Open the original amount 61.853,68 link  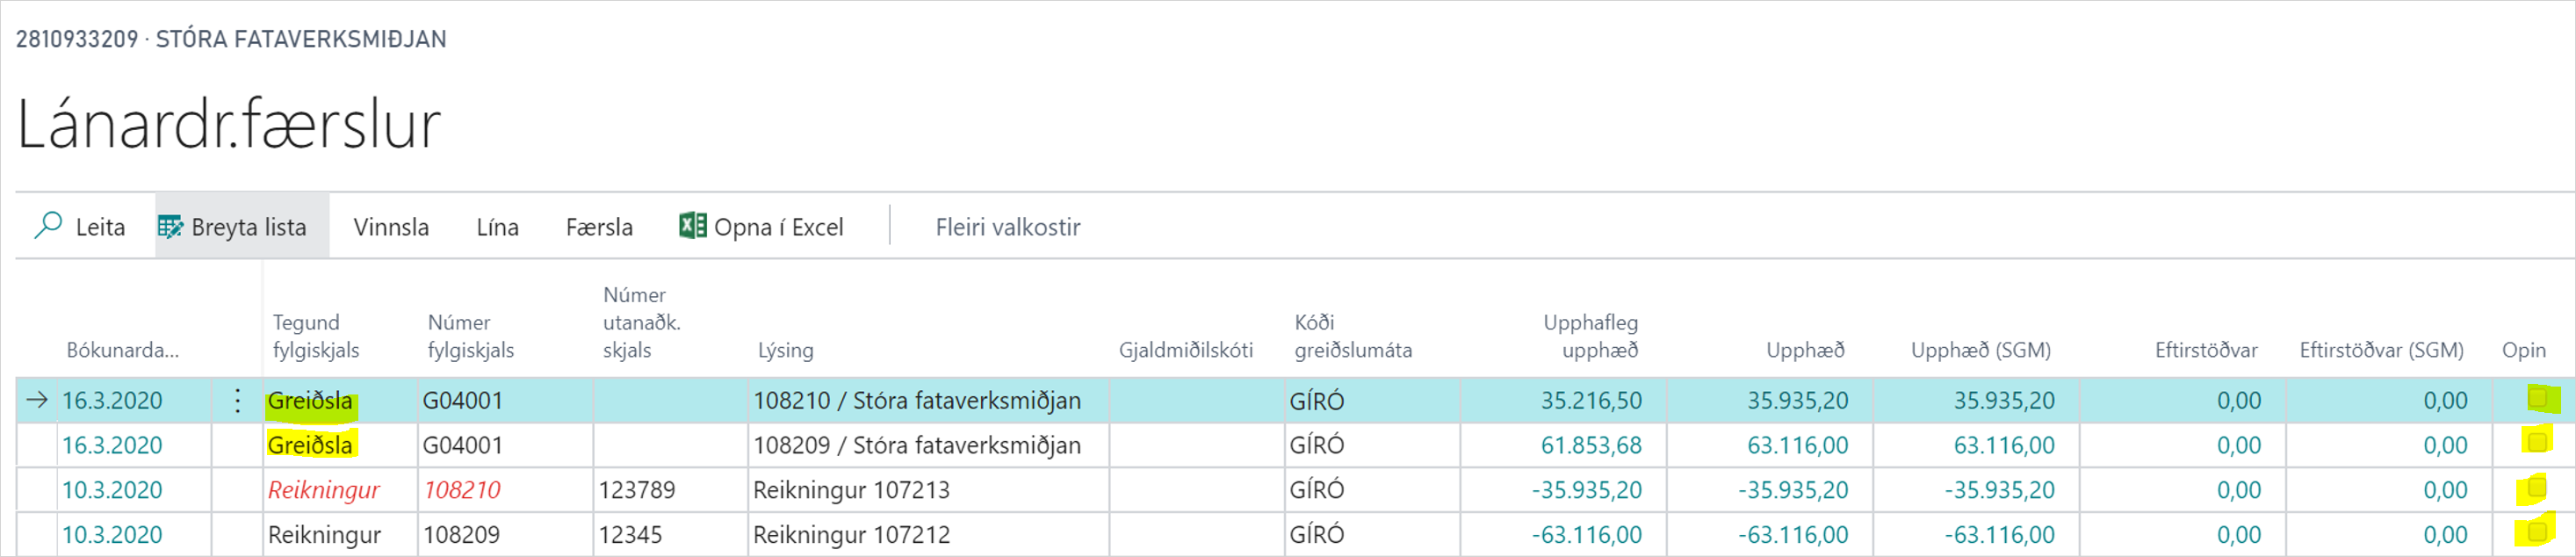pyautogui.click(x=1590, y=445)
